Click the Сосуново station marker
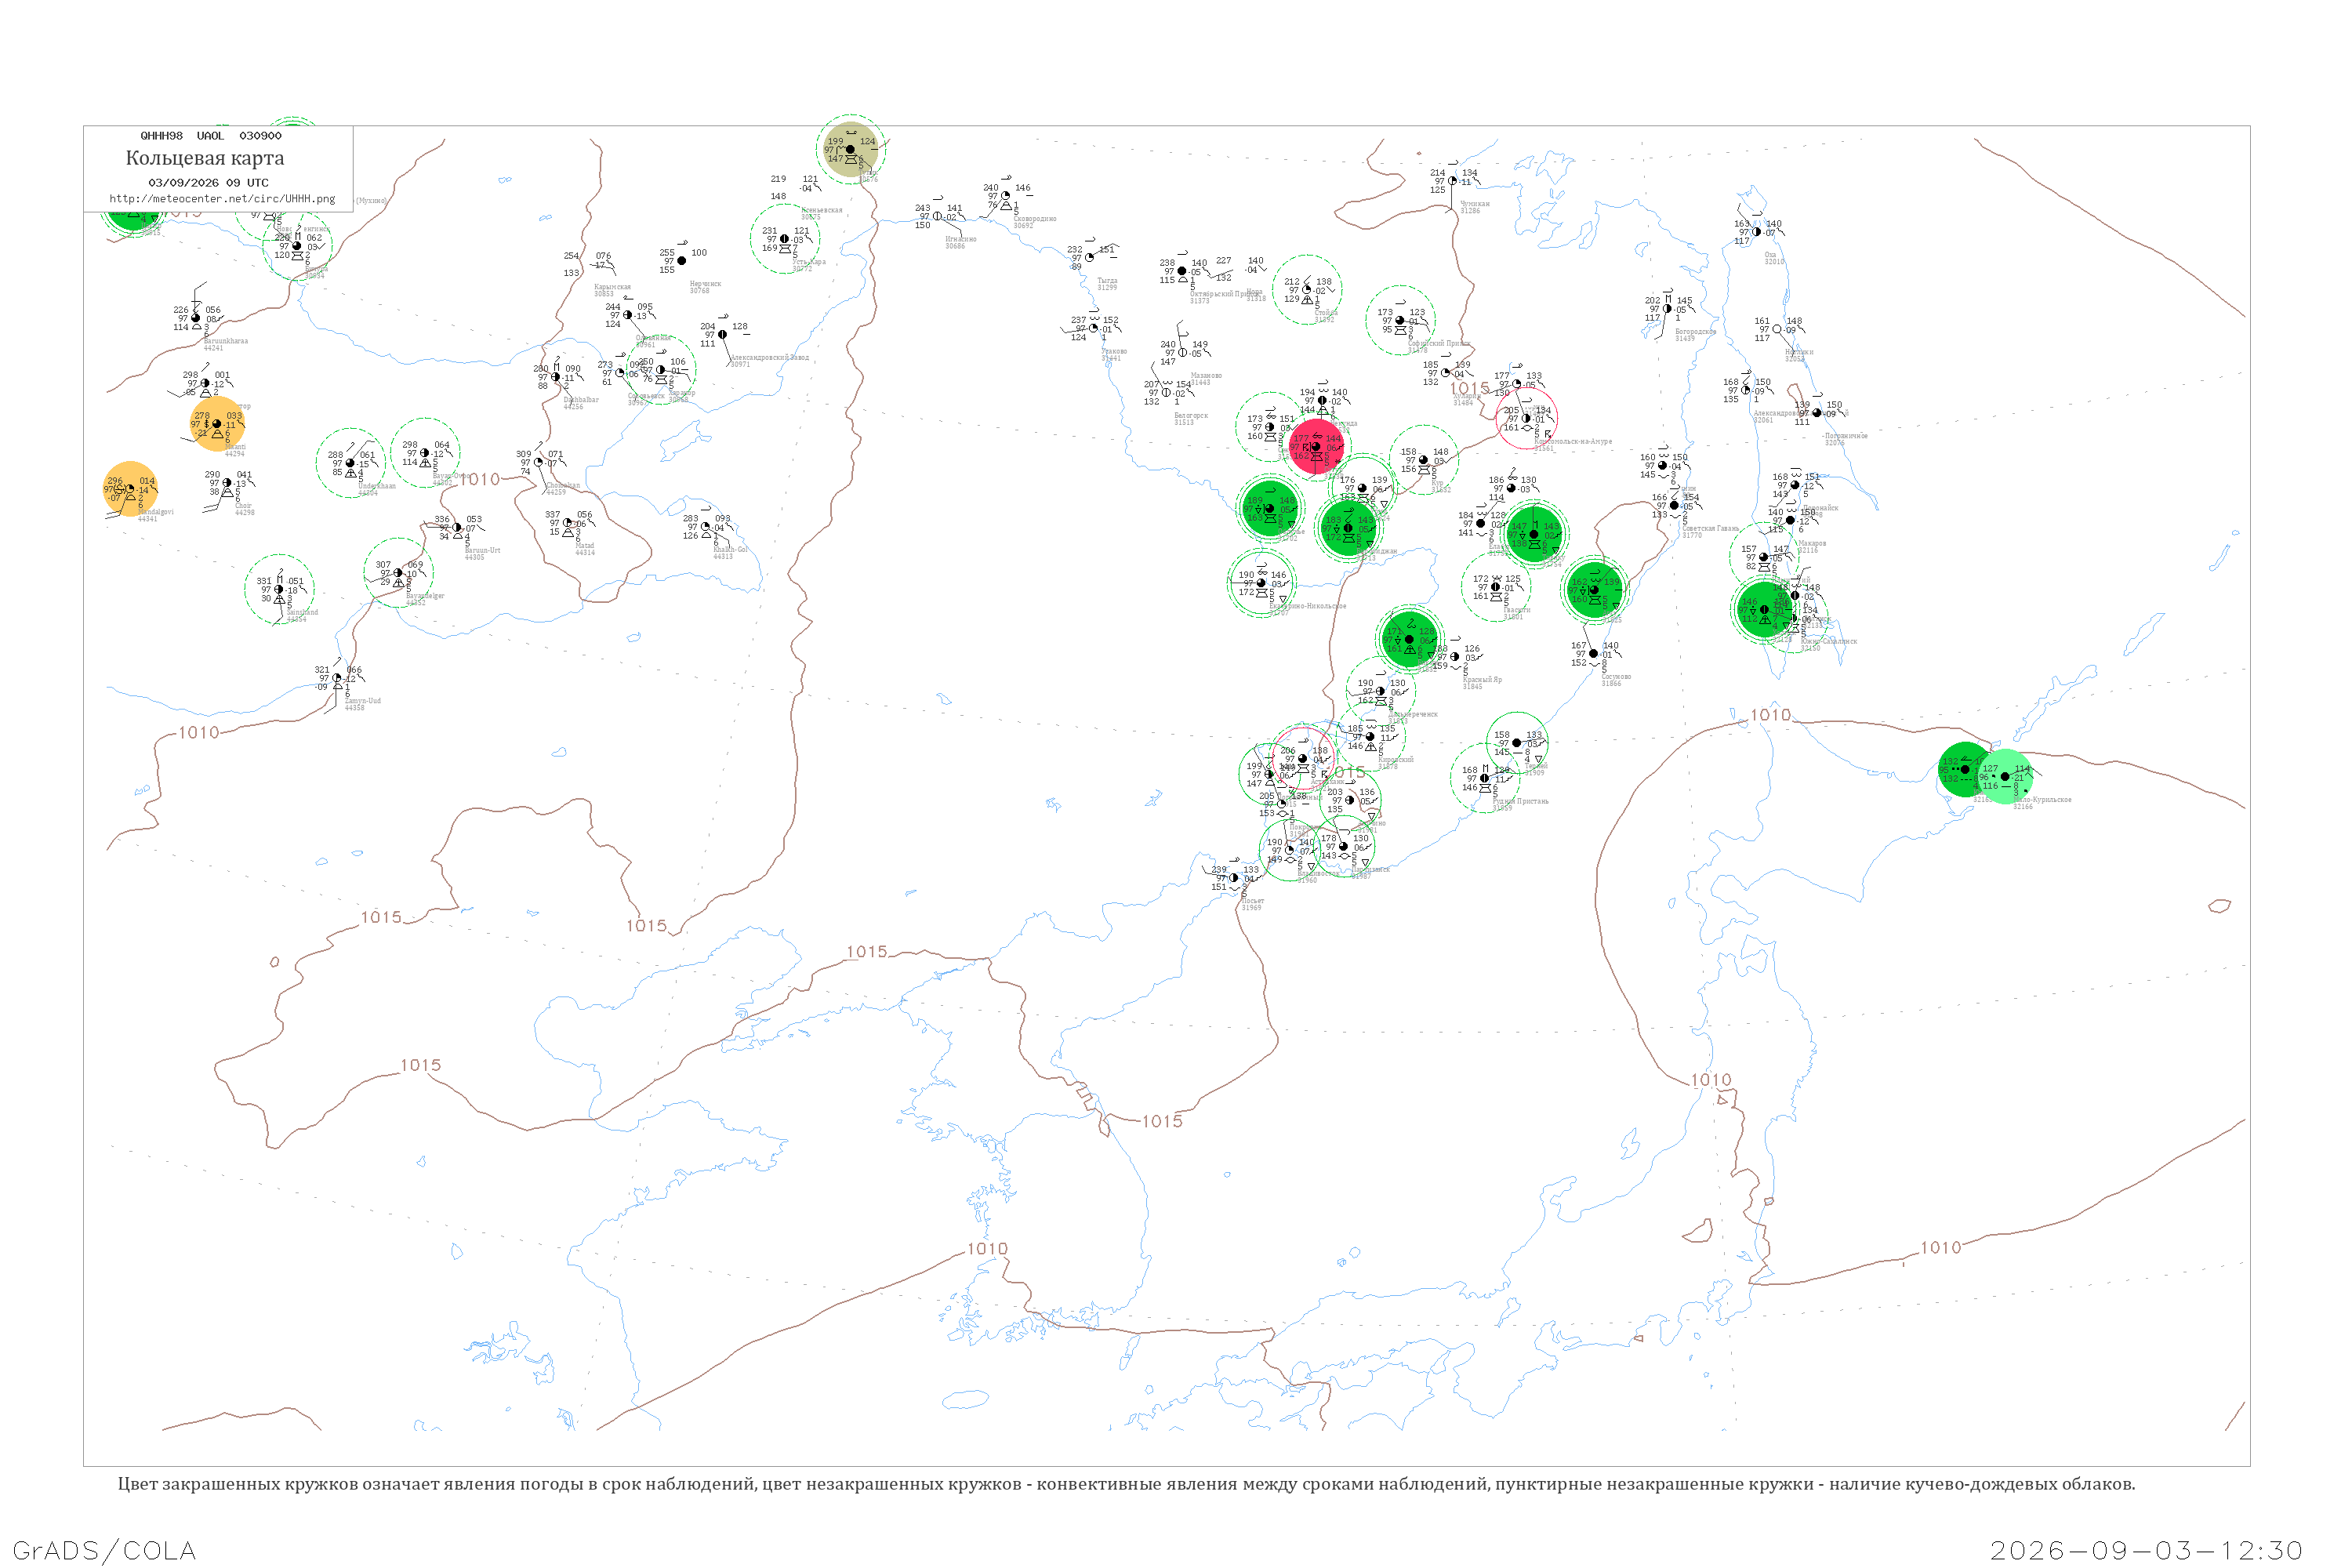 [1593, 654]
